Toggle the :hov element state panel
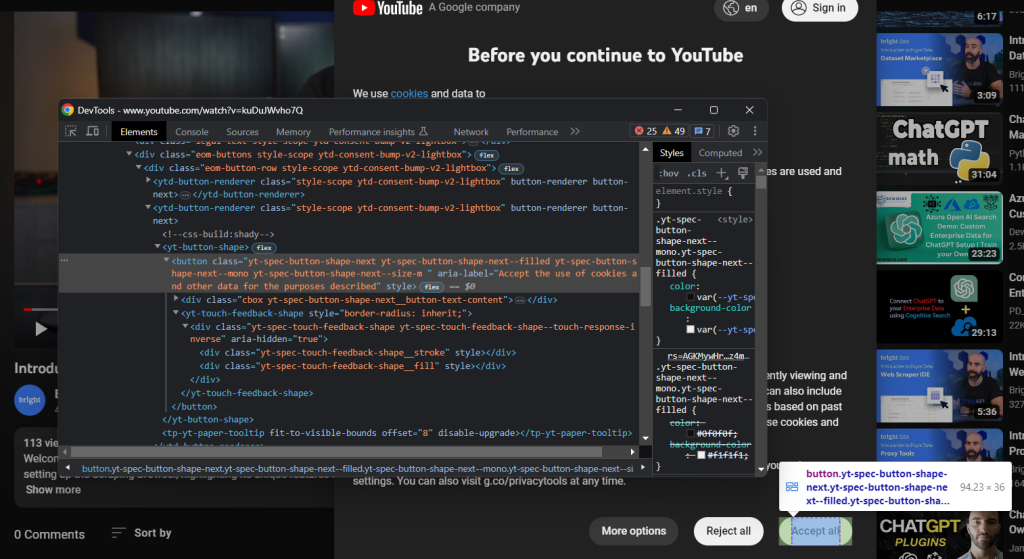This screenshot has width=1024, height=559. pos(668,173)
